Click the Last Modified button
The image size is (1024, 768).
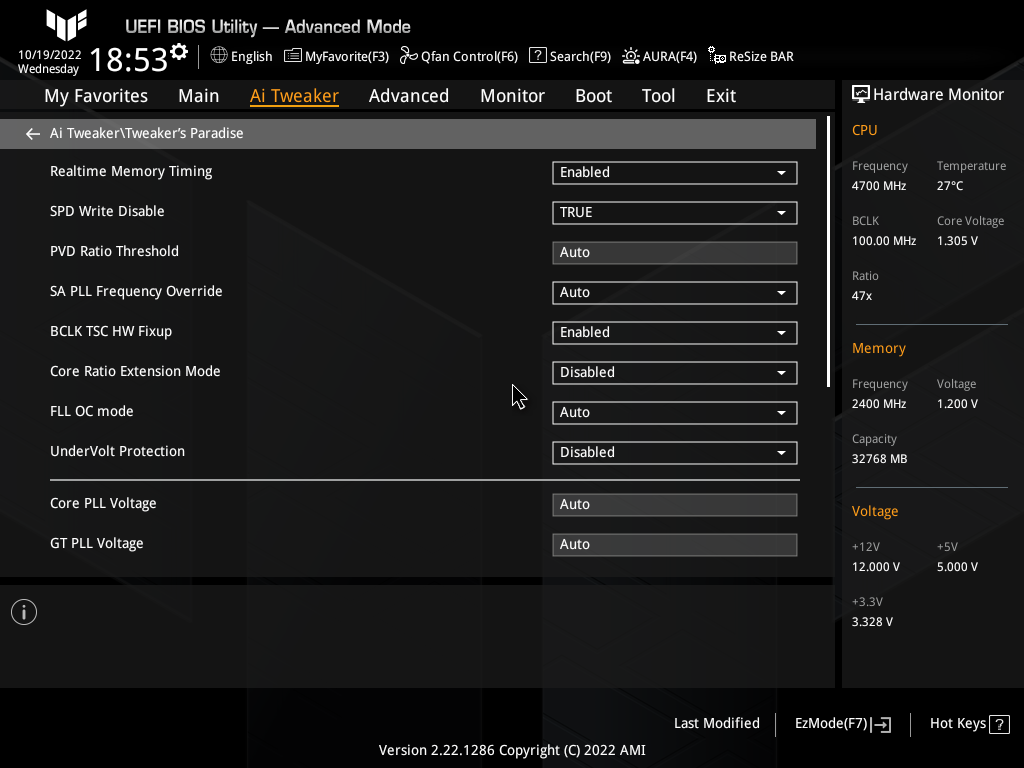(716, 723)
